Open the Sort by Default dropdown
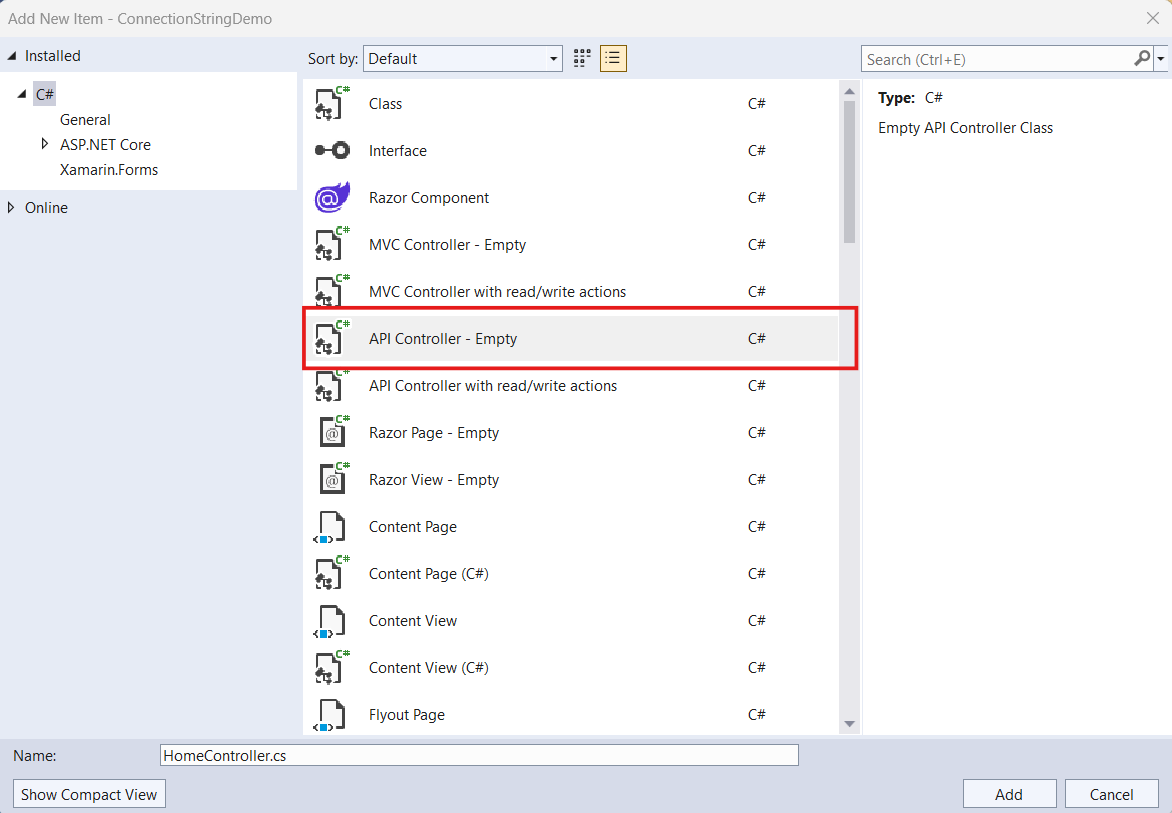This screenshot has width=1172, height=813. tap(463, 58)
